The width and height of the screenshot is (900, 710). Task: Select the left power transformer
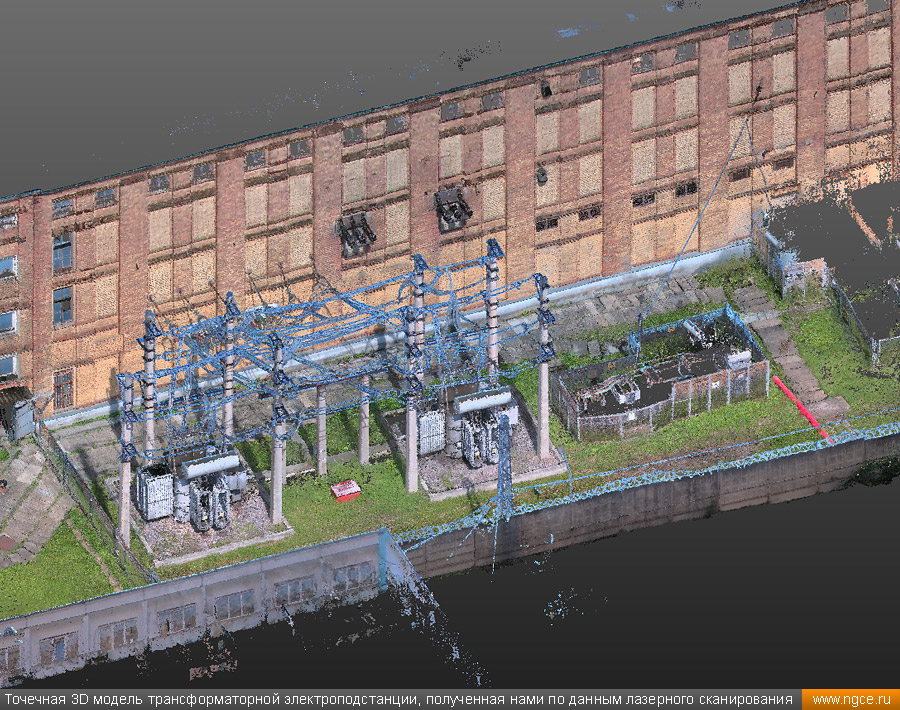190,490
